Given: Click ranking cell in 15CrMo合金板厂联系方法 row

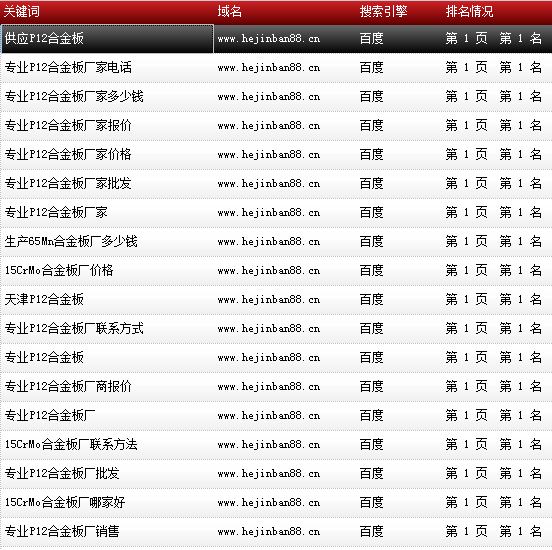Looking at the screenshot, I should 494,444.
